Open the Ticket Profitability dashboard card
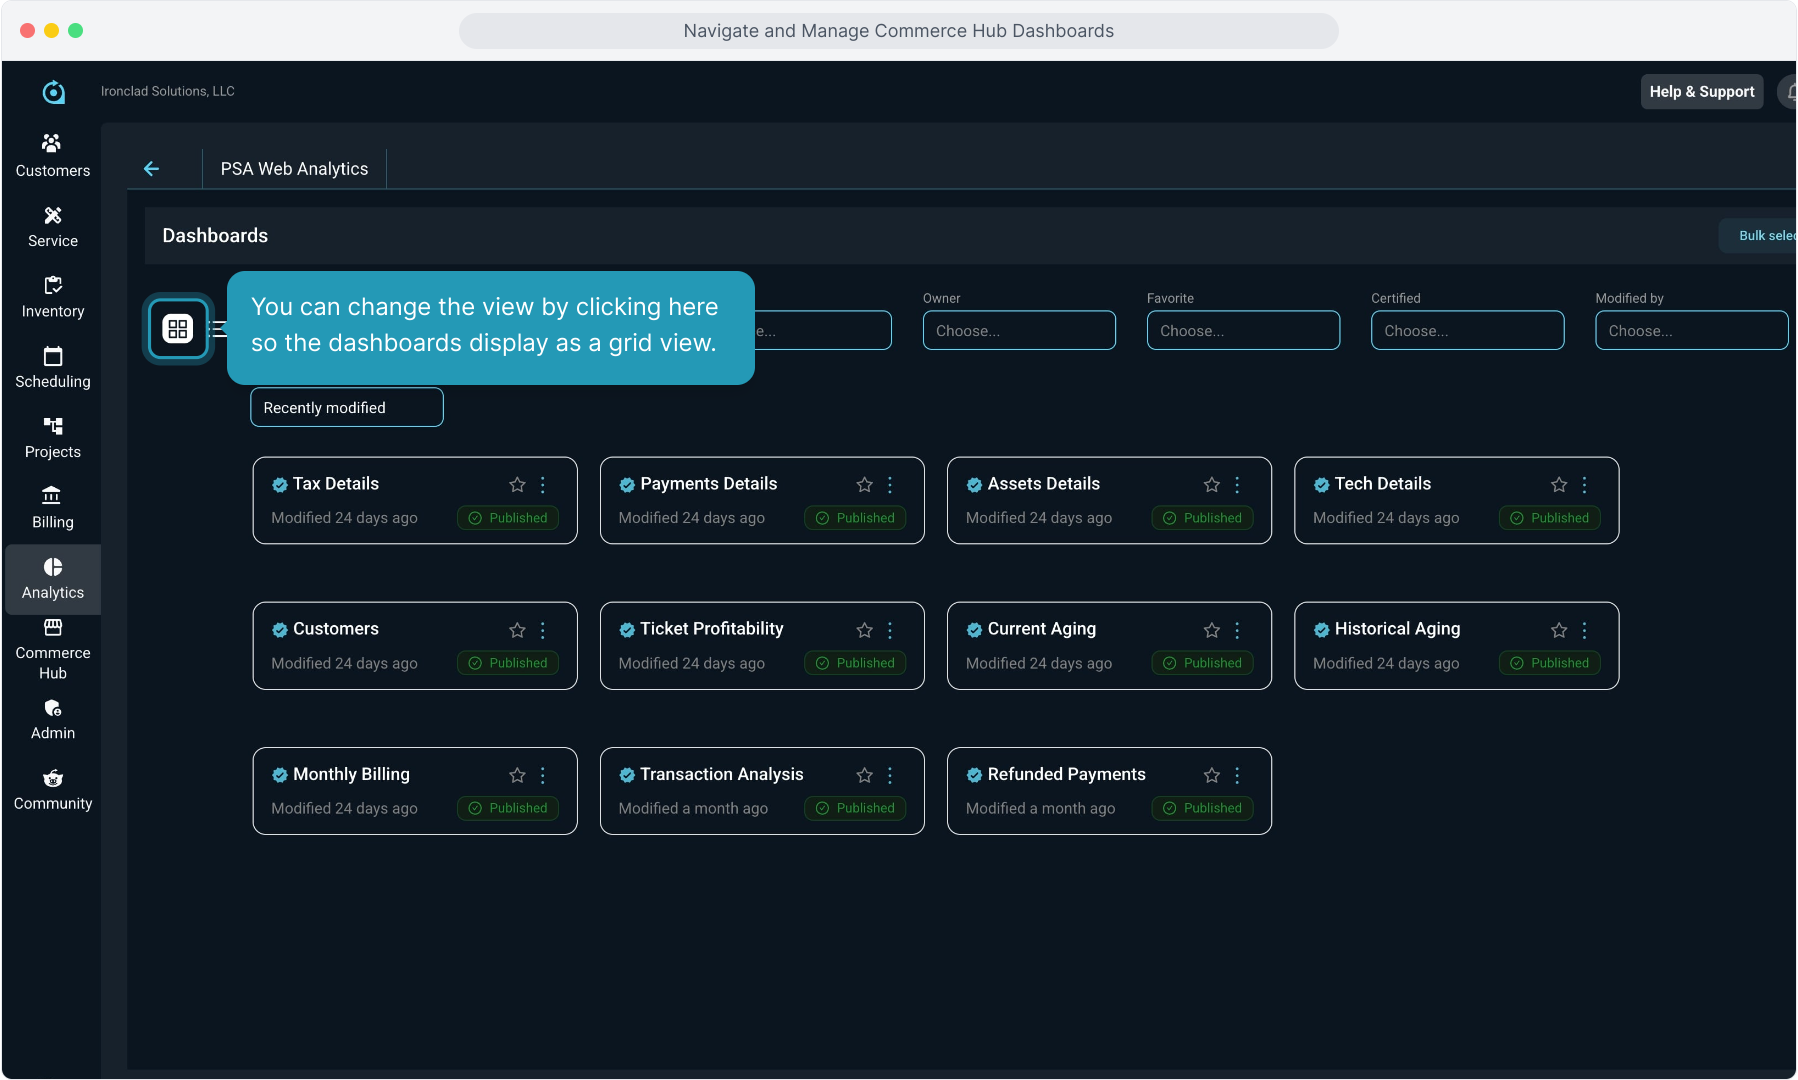The image size is (1798, 1080). (711, 629)
